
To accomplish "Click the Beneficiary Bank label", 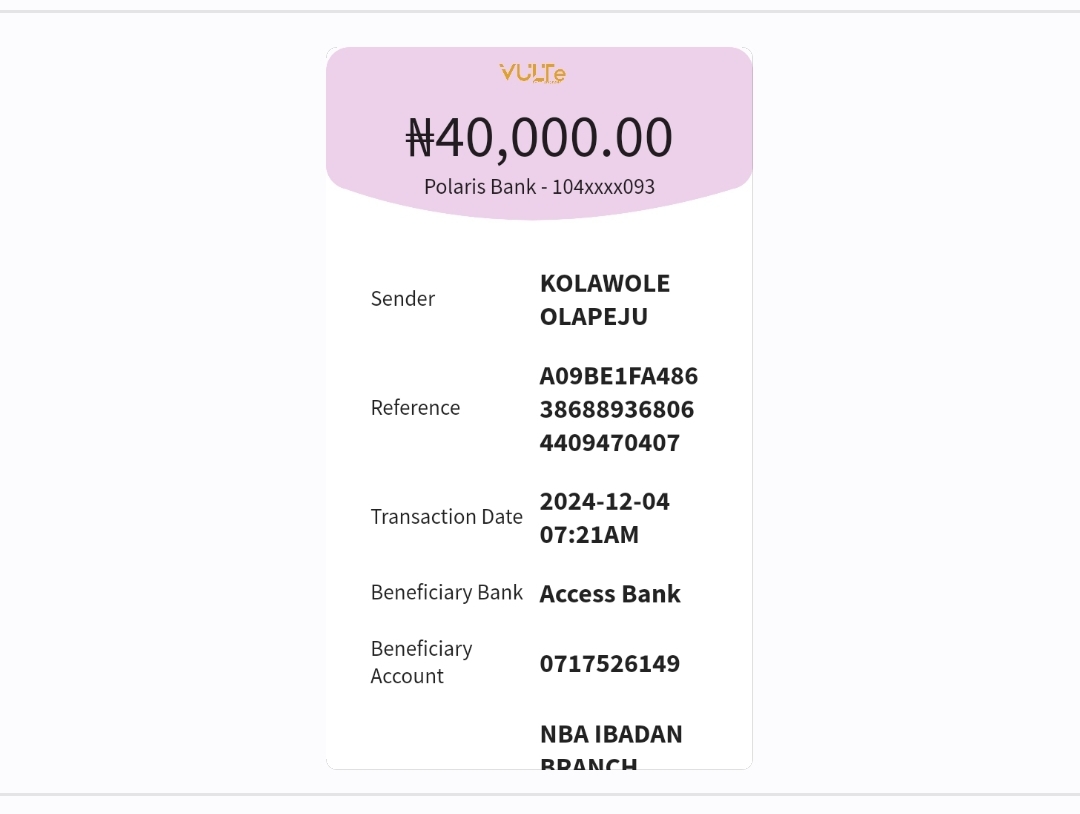I will pyautogui.click(x=446, y=592).
